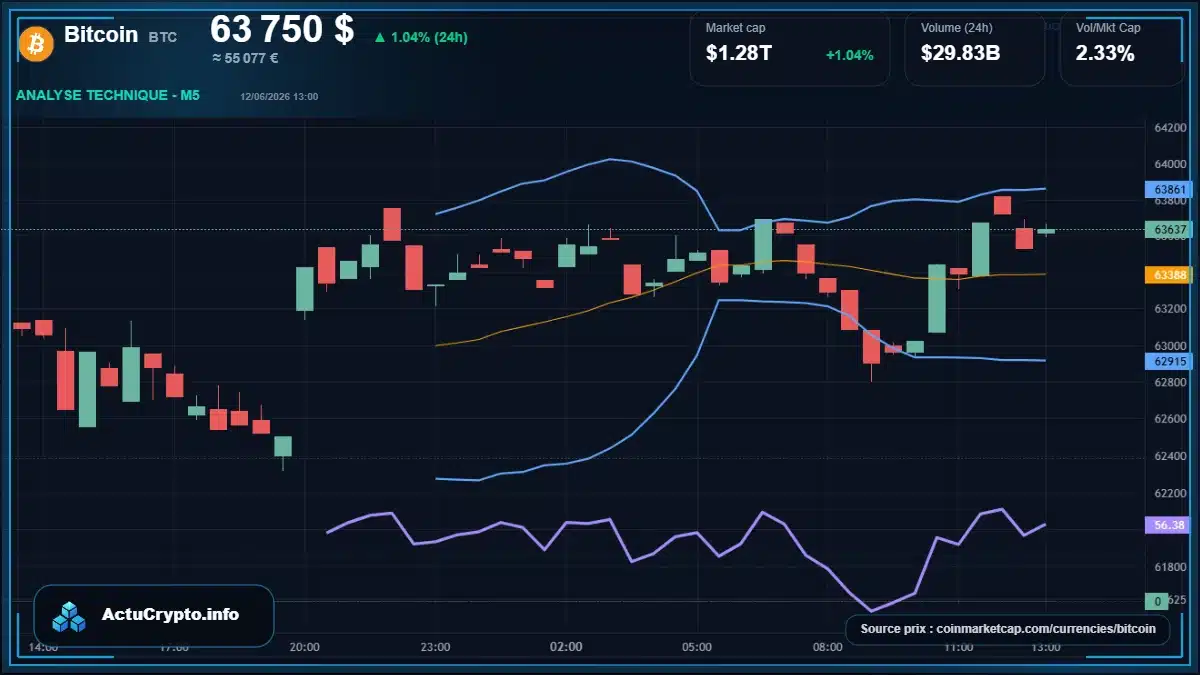The height and width of the screenshot is (675, 1200).
Task: Click the 23:00 time axis label
Action: tap(435, 647)
